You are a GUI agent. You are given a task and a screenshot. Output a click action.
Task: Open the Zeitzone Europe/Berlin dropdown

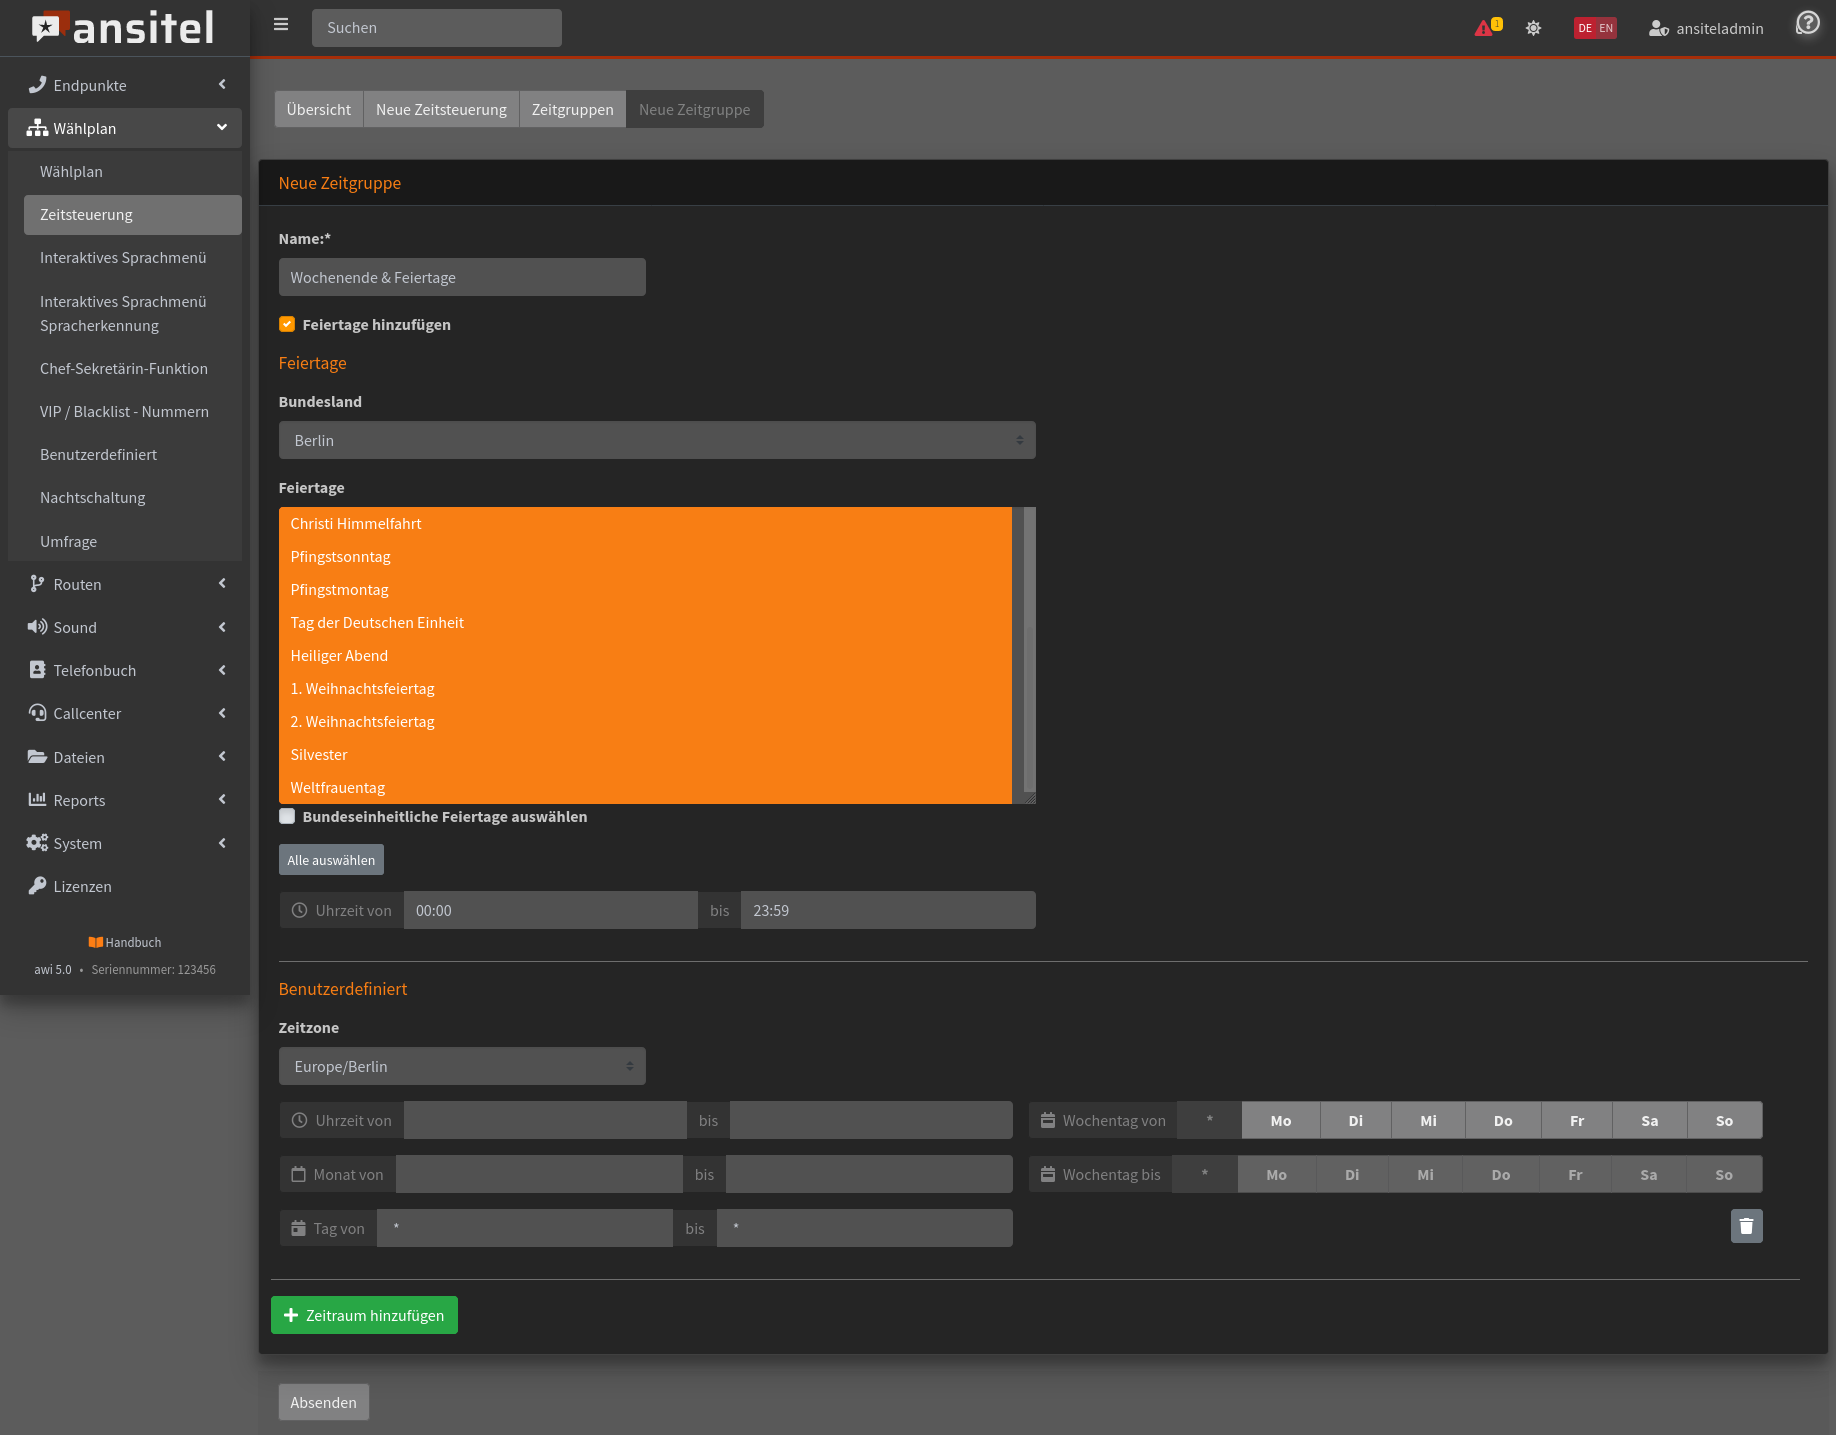(x=461, y=1066)
